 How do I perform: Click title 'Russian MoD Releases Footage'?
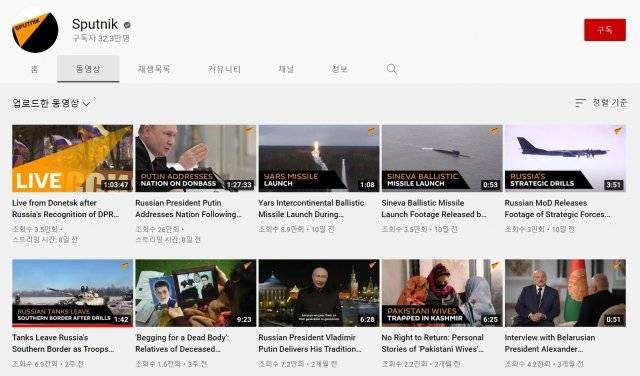pos(558,209)
